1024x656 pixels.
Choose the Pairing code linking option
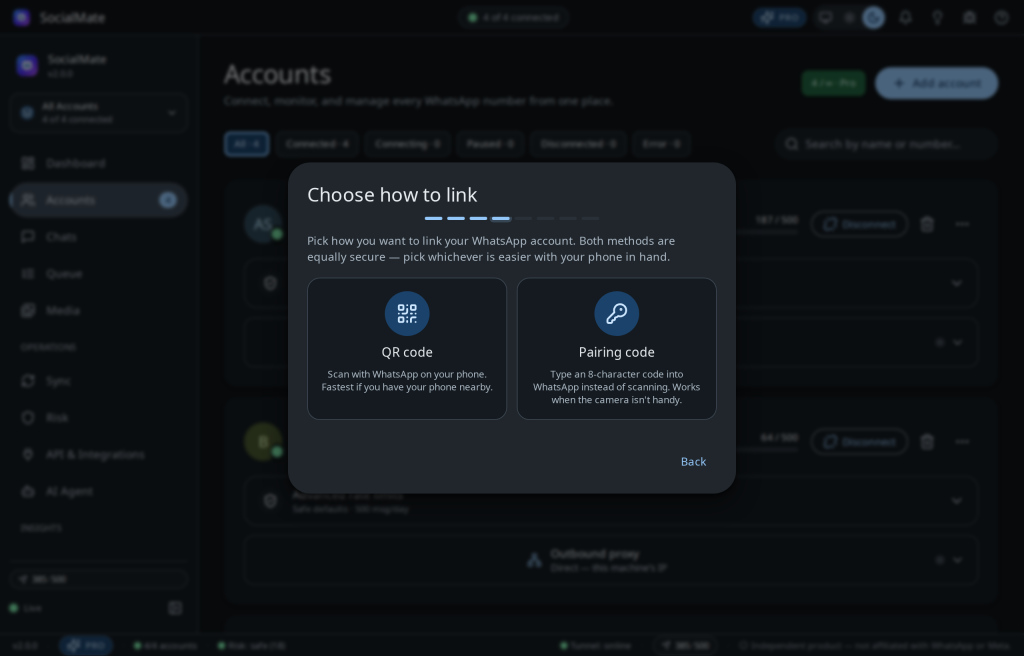tap(616, 349)
